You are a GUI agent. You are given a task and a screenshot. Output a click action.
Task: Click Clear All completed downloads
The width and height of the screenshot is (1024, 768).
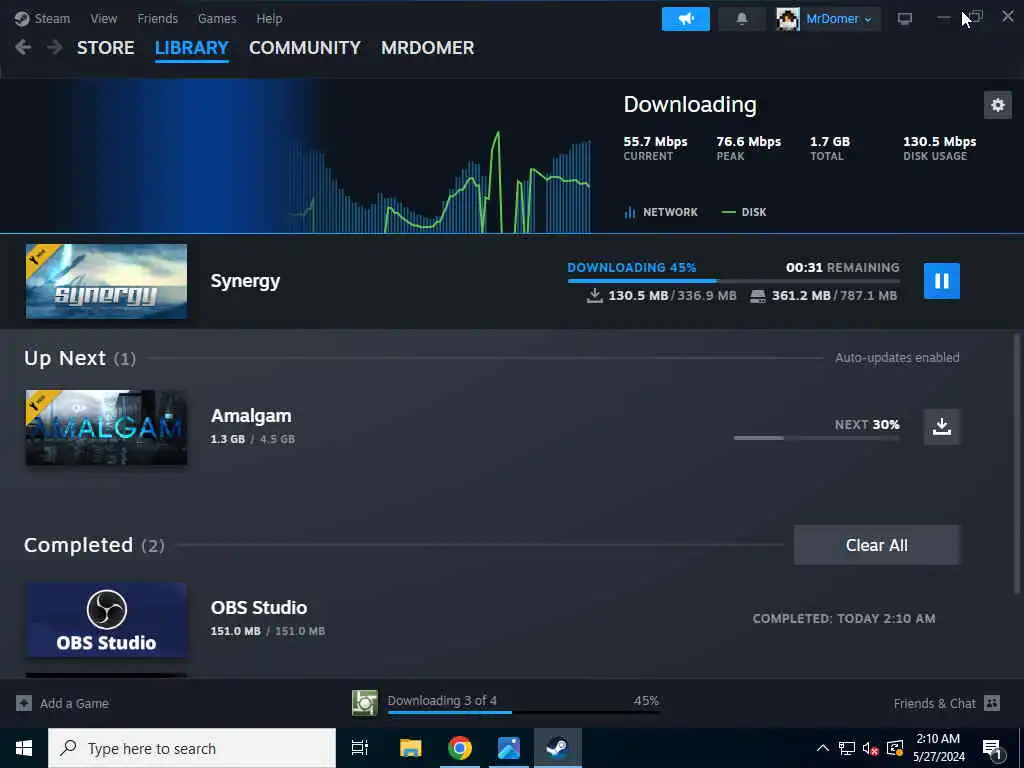pos(876,545)
